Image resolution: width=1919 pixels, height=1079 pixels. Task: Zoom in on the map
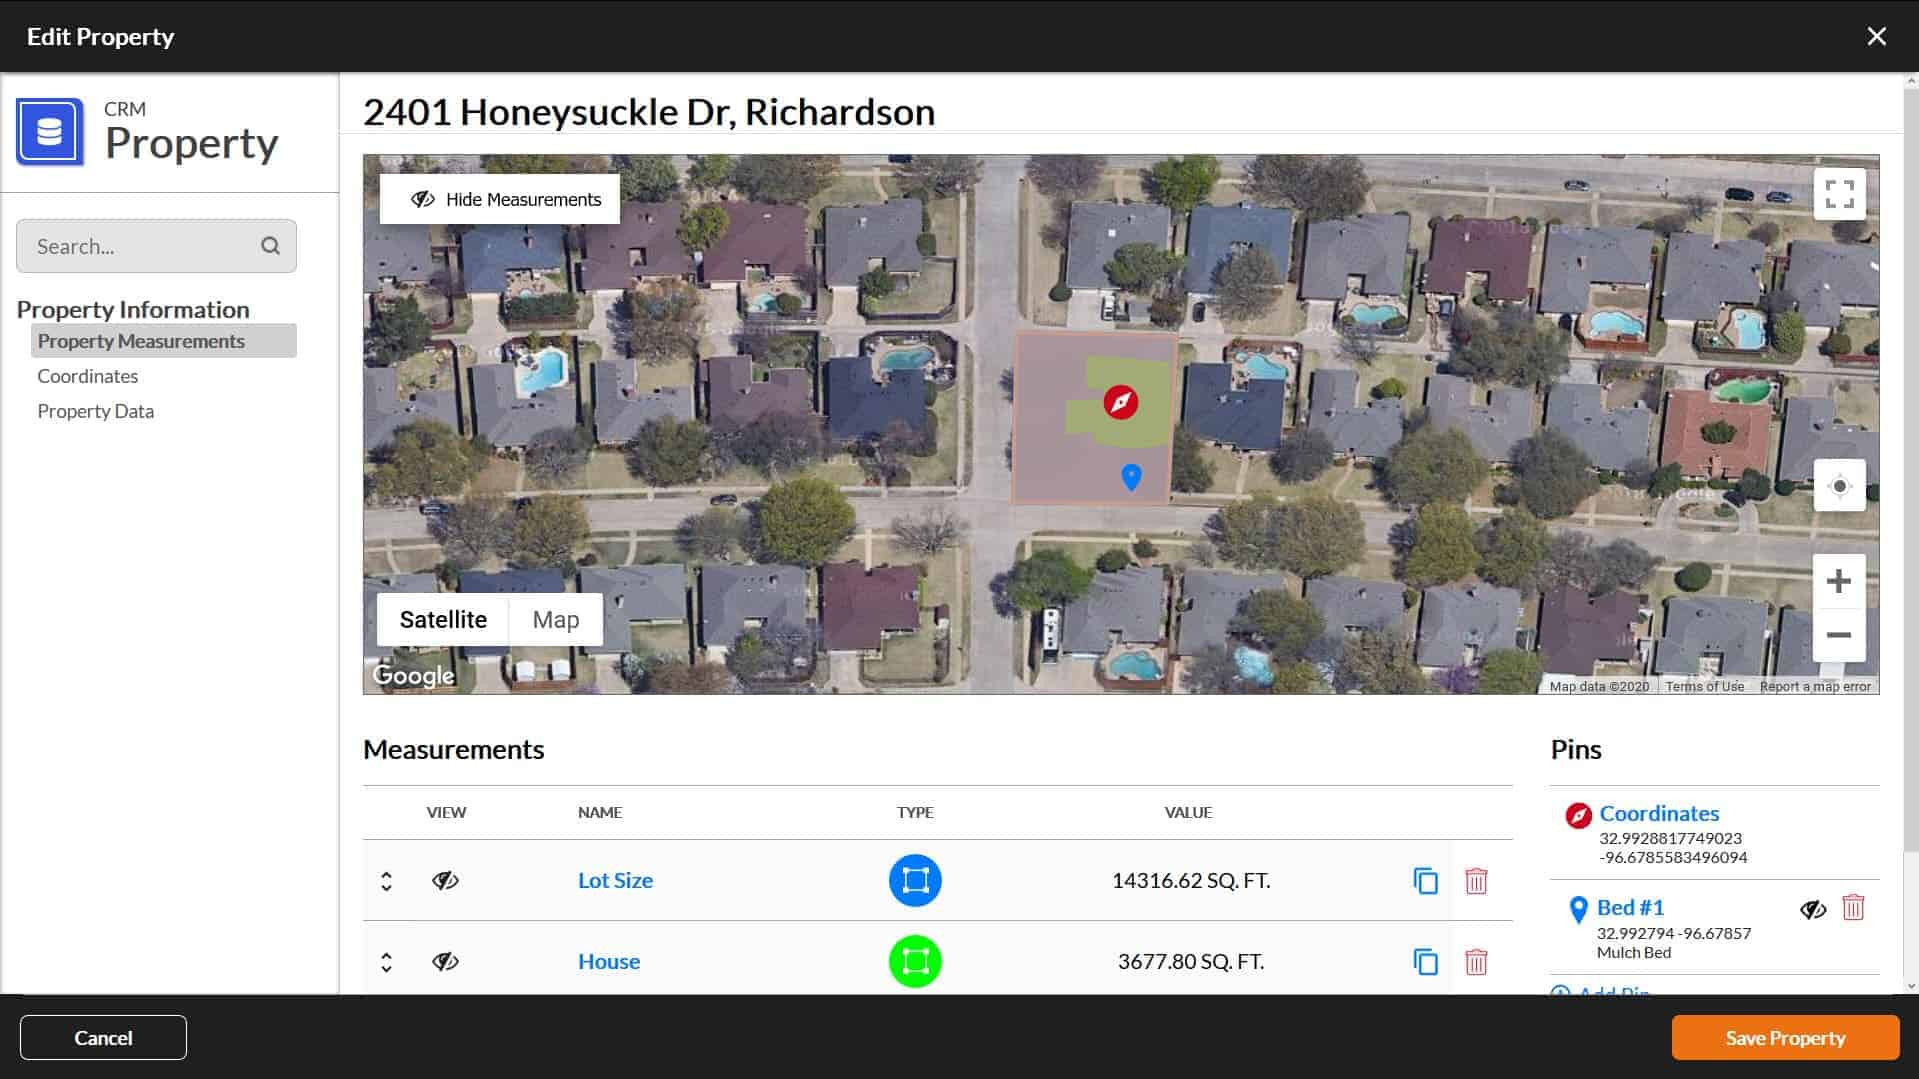click(1838, 581)
